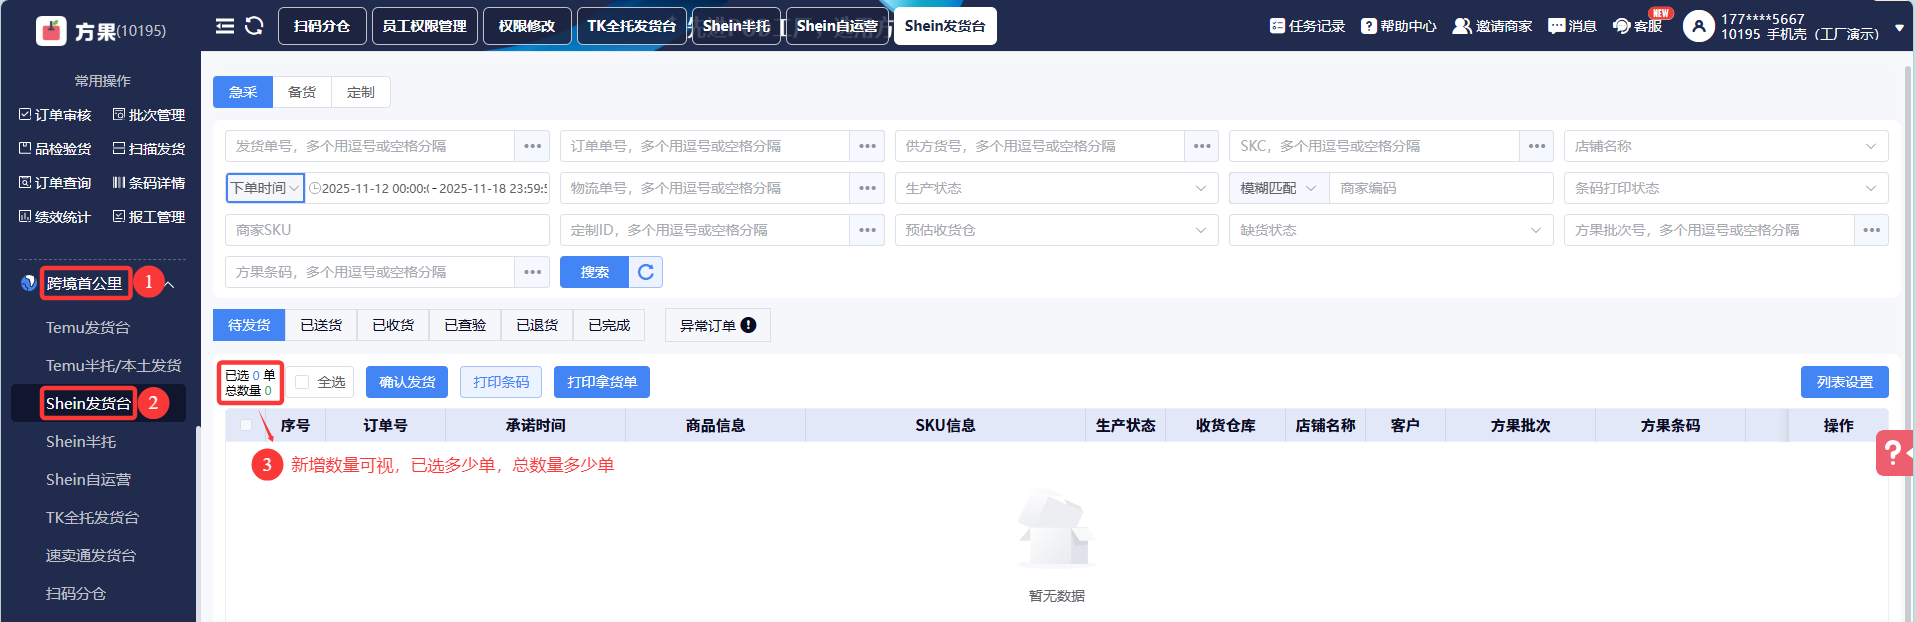Screen dimensions: 1916x622
Task: Click the 商家SKU input field
Action: point(387,230)
